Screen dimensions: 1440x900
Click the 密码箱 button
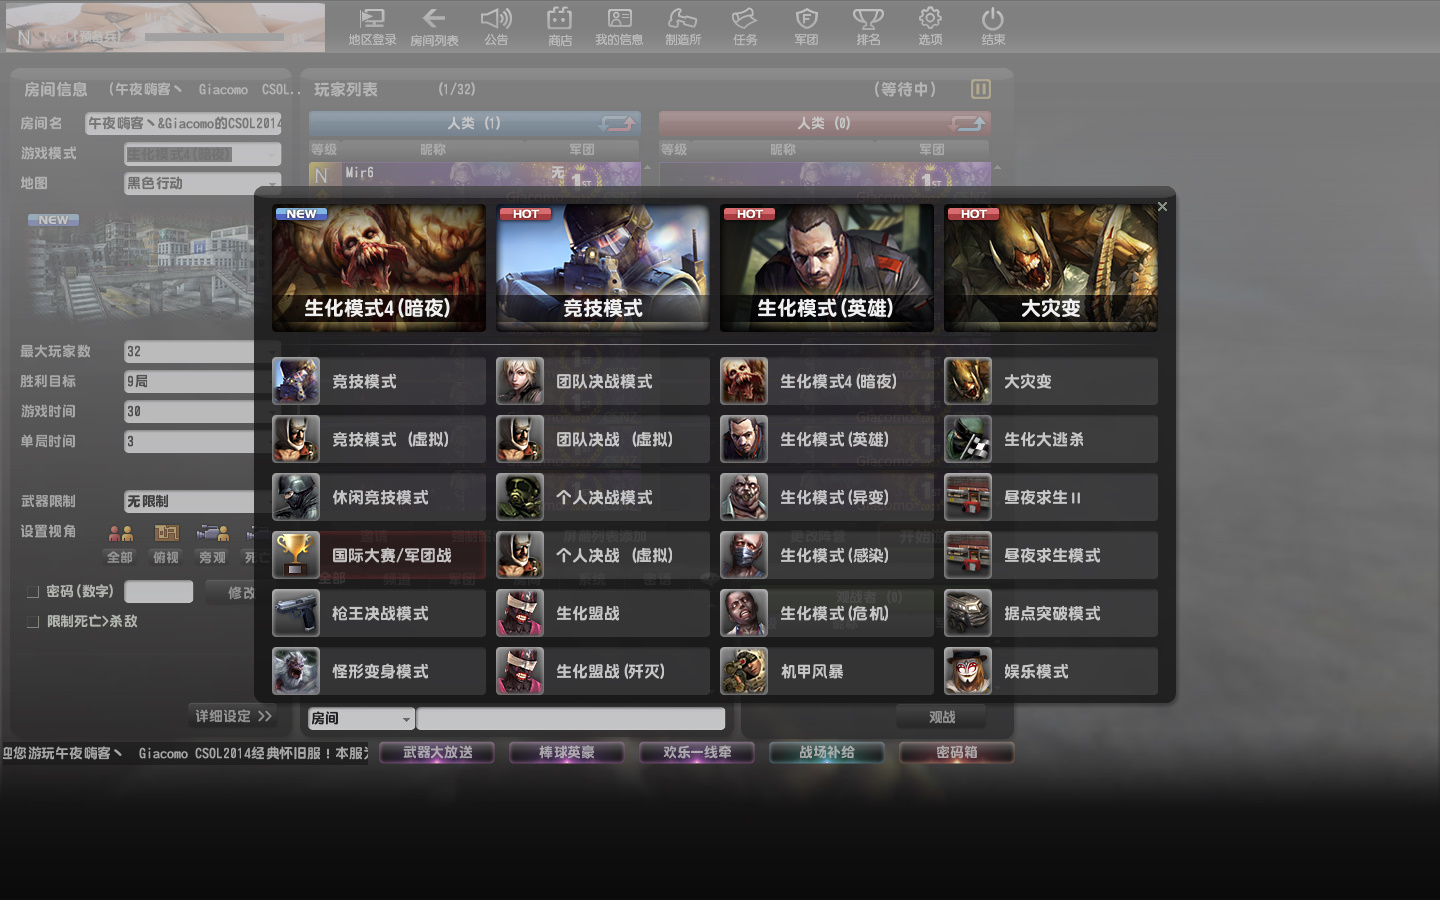[956, 753]
